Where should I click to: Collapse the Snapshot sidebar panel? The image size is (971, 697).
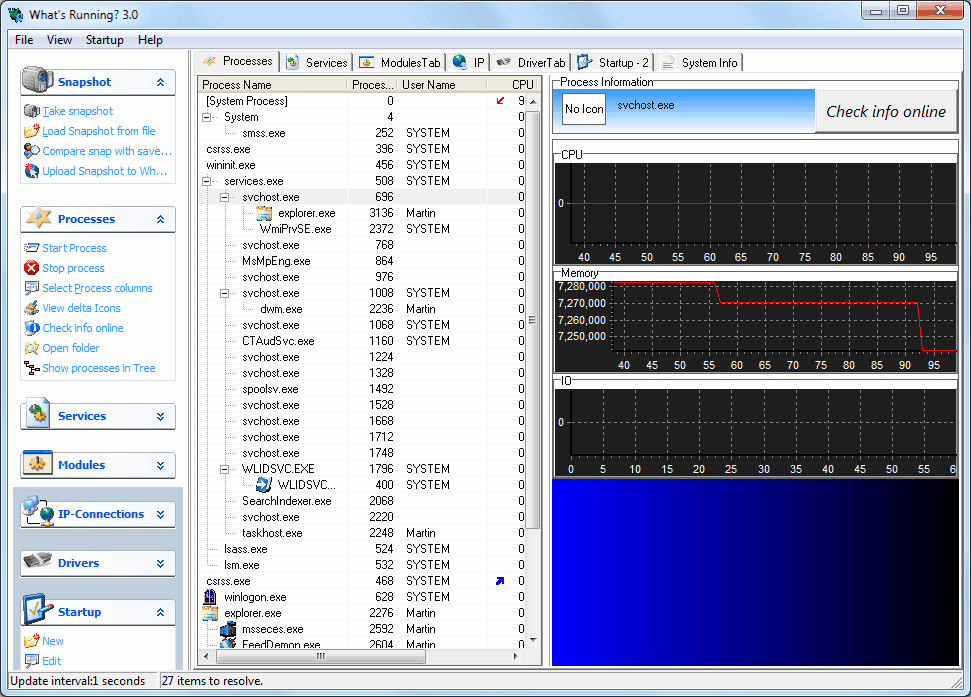click(160, 82)
